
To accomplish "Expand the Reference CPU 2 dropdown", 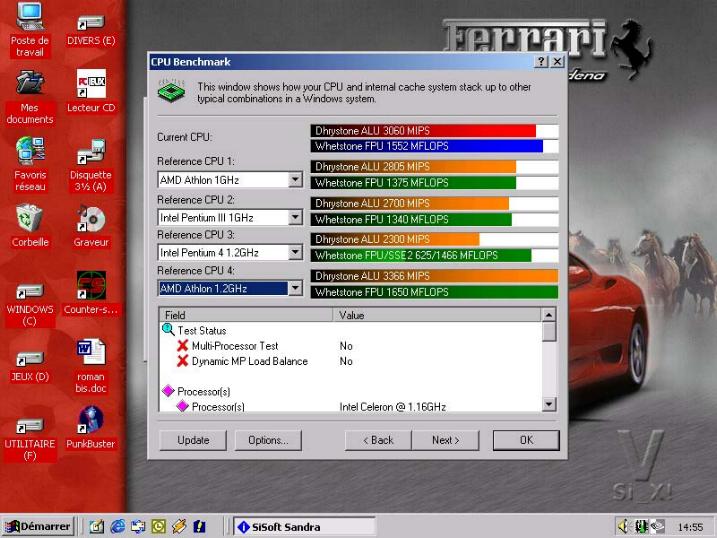I will pyautogui.click(x=295, y=217).
